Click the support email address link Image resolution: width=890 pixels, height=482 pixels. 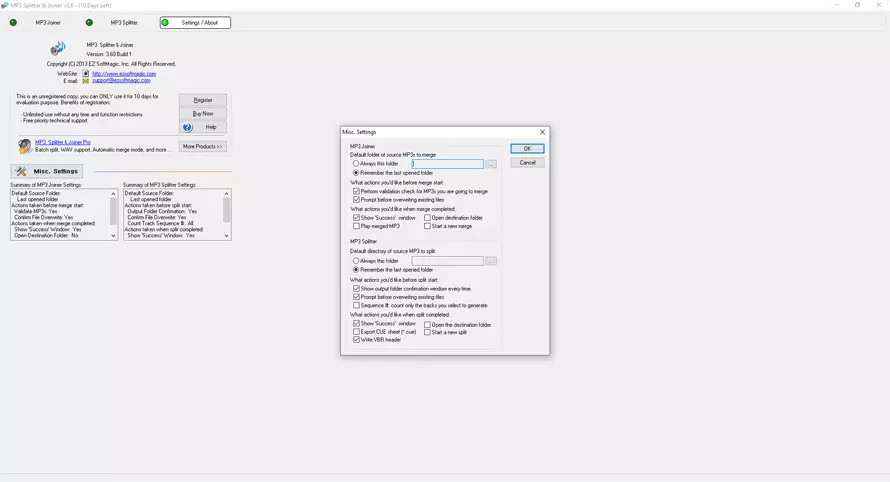coord(121,81)
